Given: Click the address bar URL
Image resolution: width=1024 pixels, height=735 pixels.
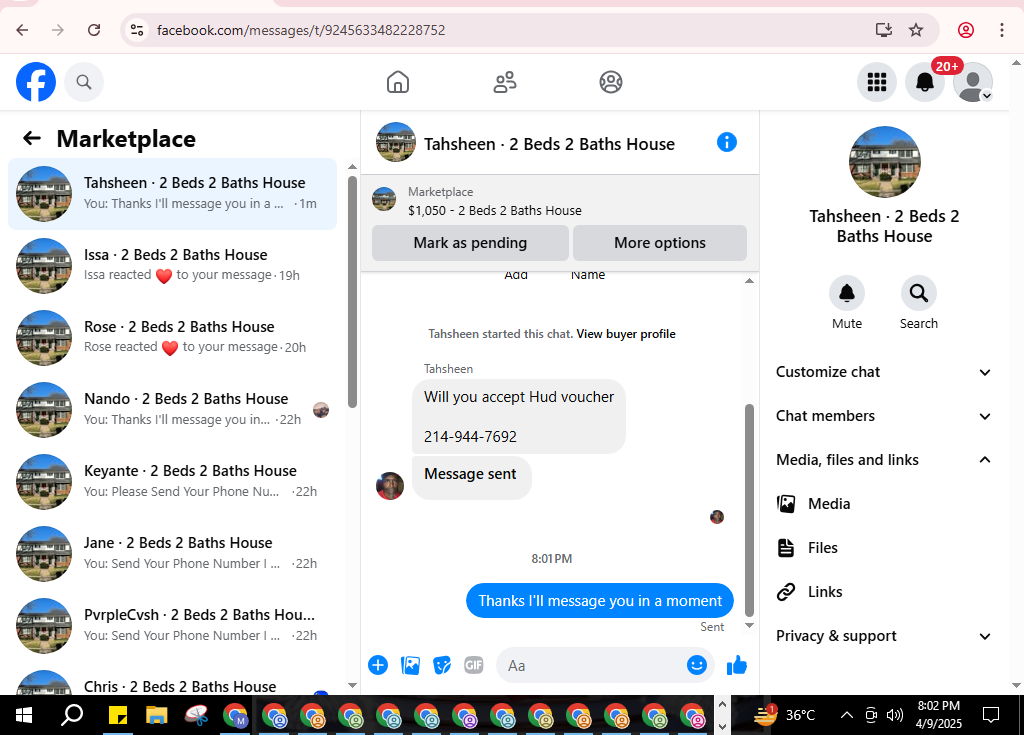Looking at the screenshot, I should click(x=301, y=31).
